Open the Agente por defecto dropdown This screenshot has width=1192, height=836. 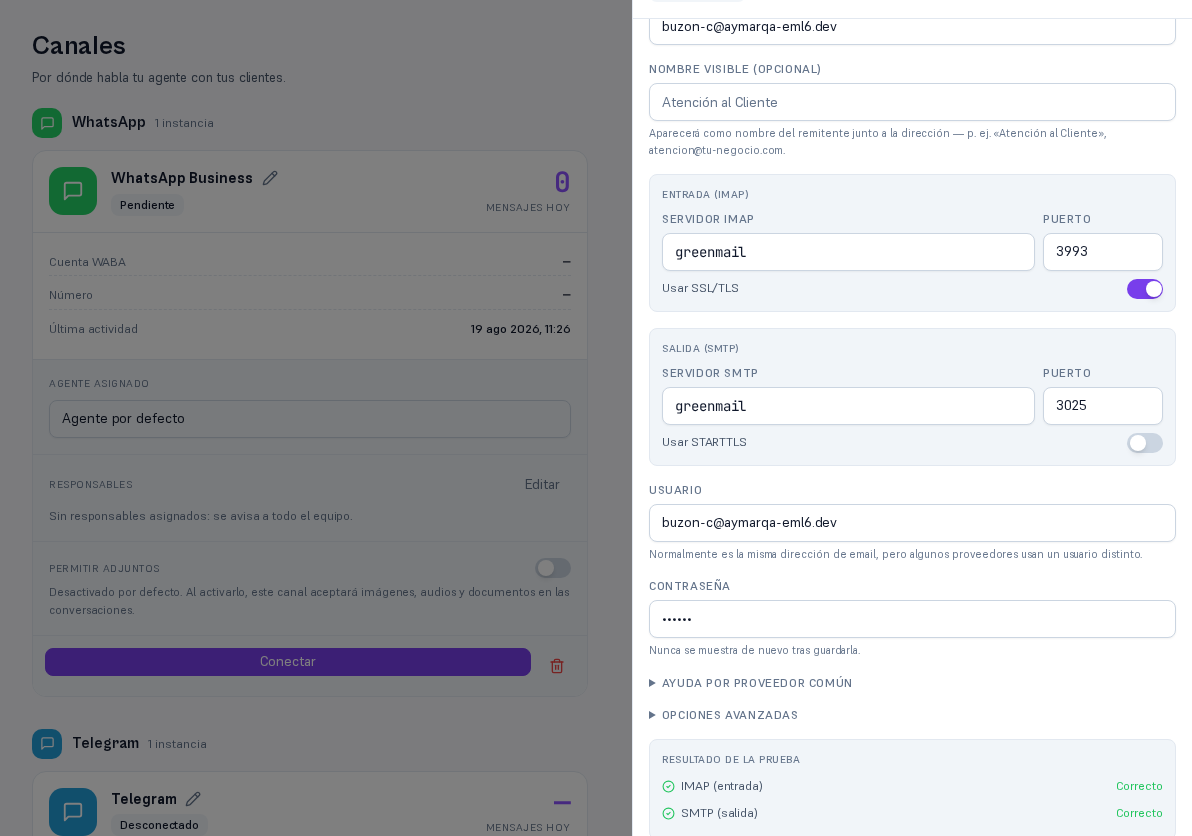click(310, 419)
